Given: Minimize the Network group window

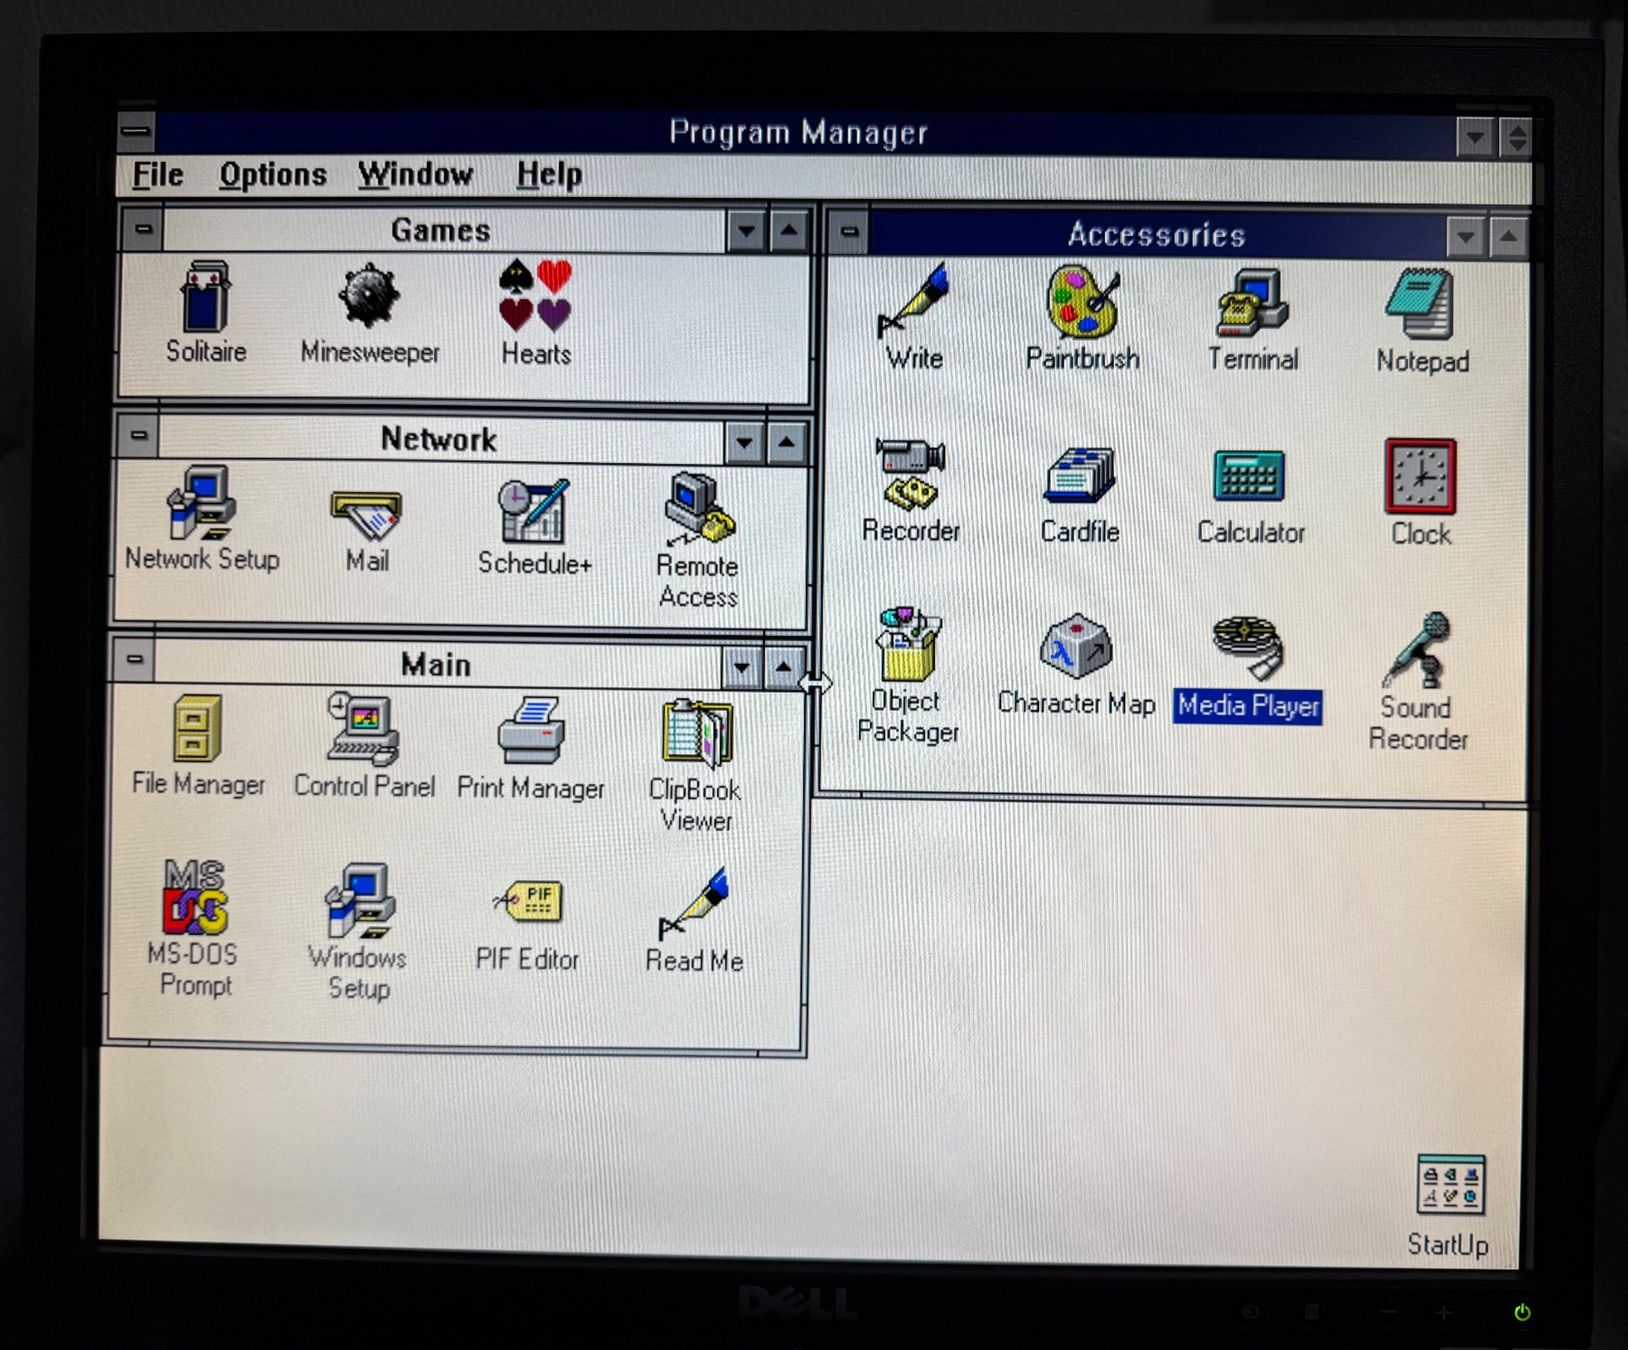Looking at the screenshot, I should click(744, 441).
